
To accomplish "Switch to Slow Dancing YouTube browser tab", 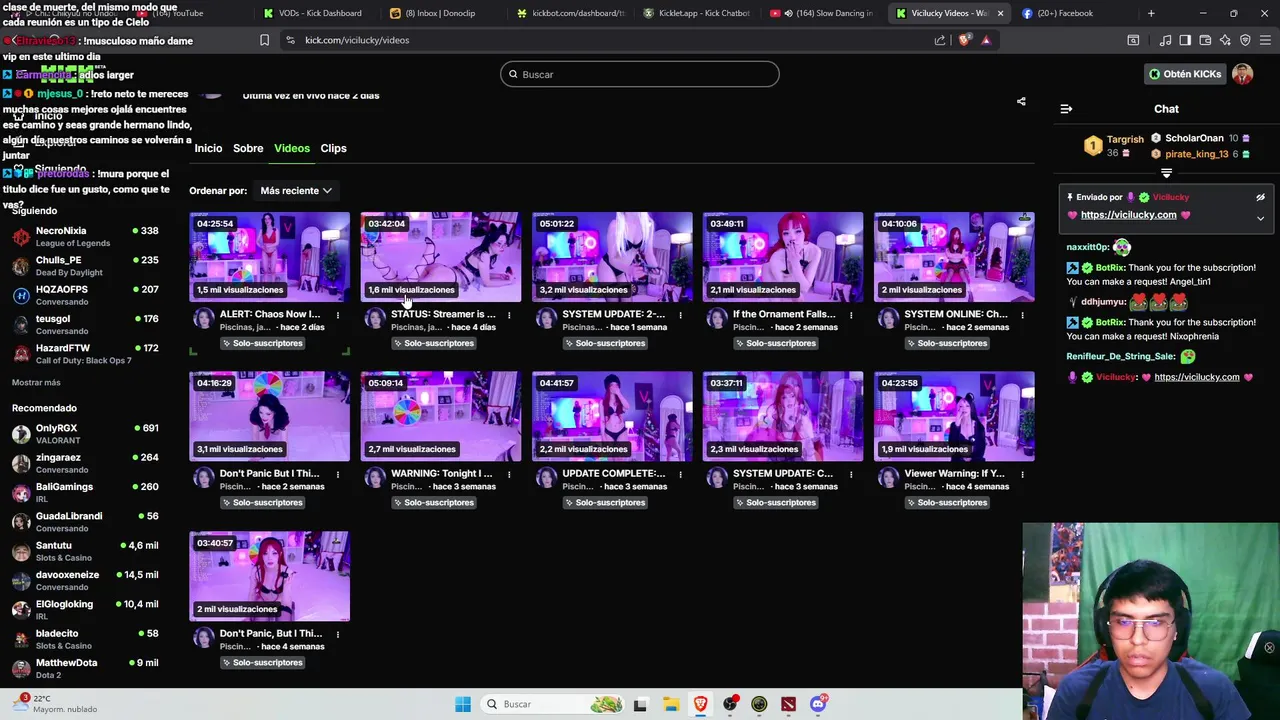I will (824, 13).
